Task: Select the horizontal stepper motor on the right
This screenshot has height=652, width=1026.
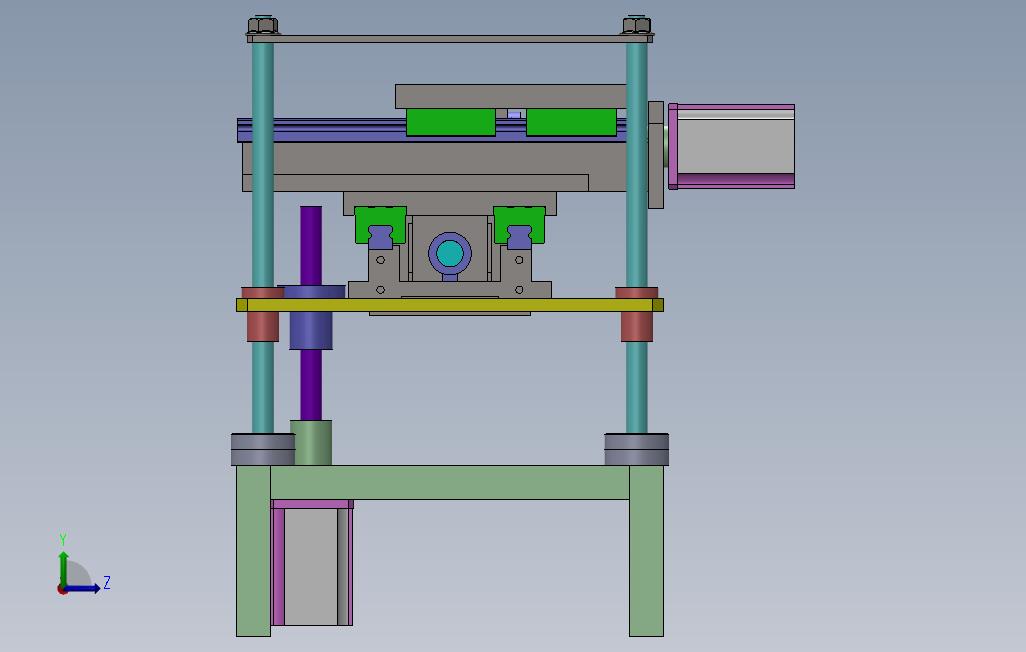Action: (x=732, y=146)
